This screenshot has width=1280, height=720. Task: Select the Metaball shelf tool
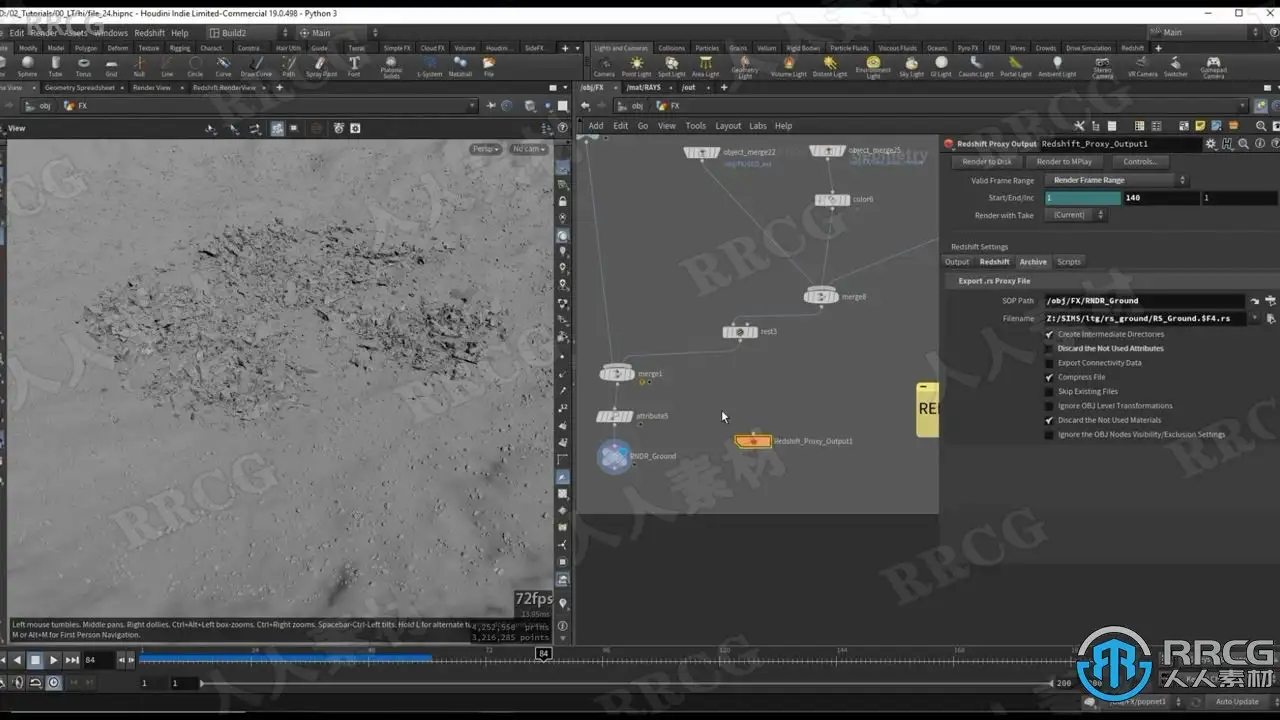coord(460,66)
